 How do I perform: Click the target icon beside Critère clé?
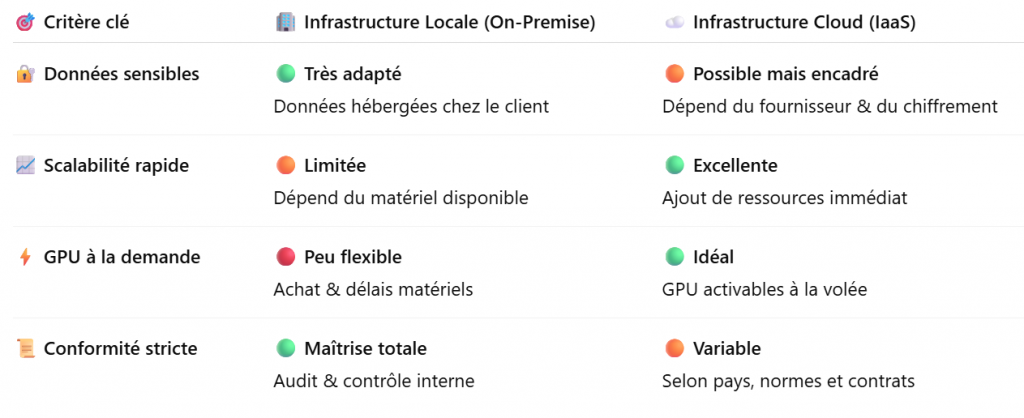coord(26,22)
